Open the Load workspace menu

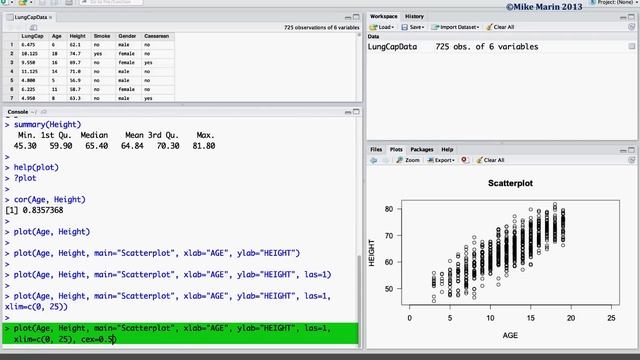382,27
